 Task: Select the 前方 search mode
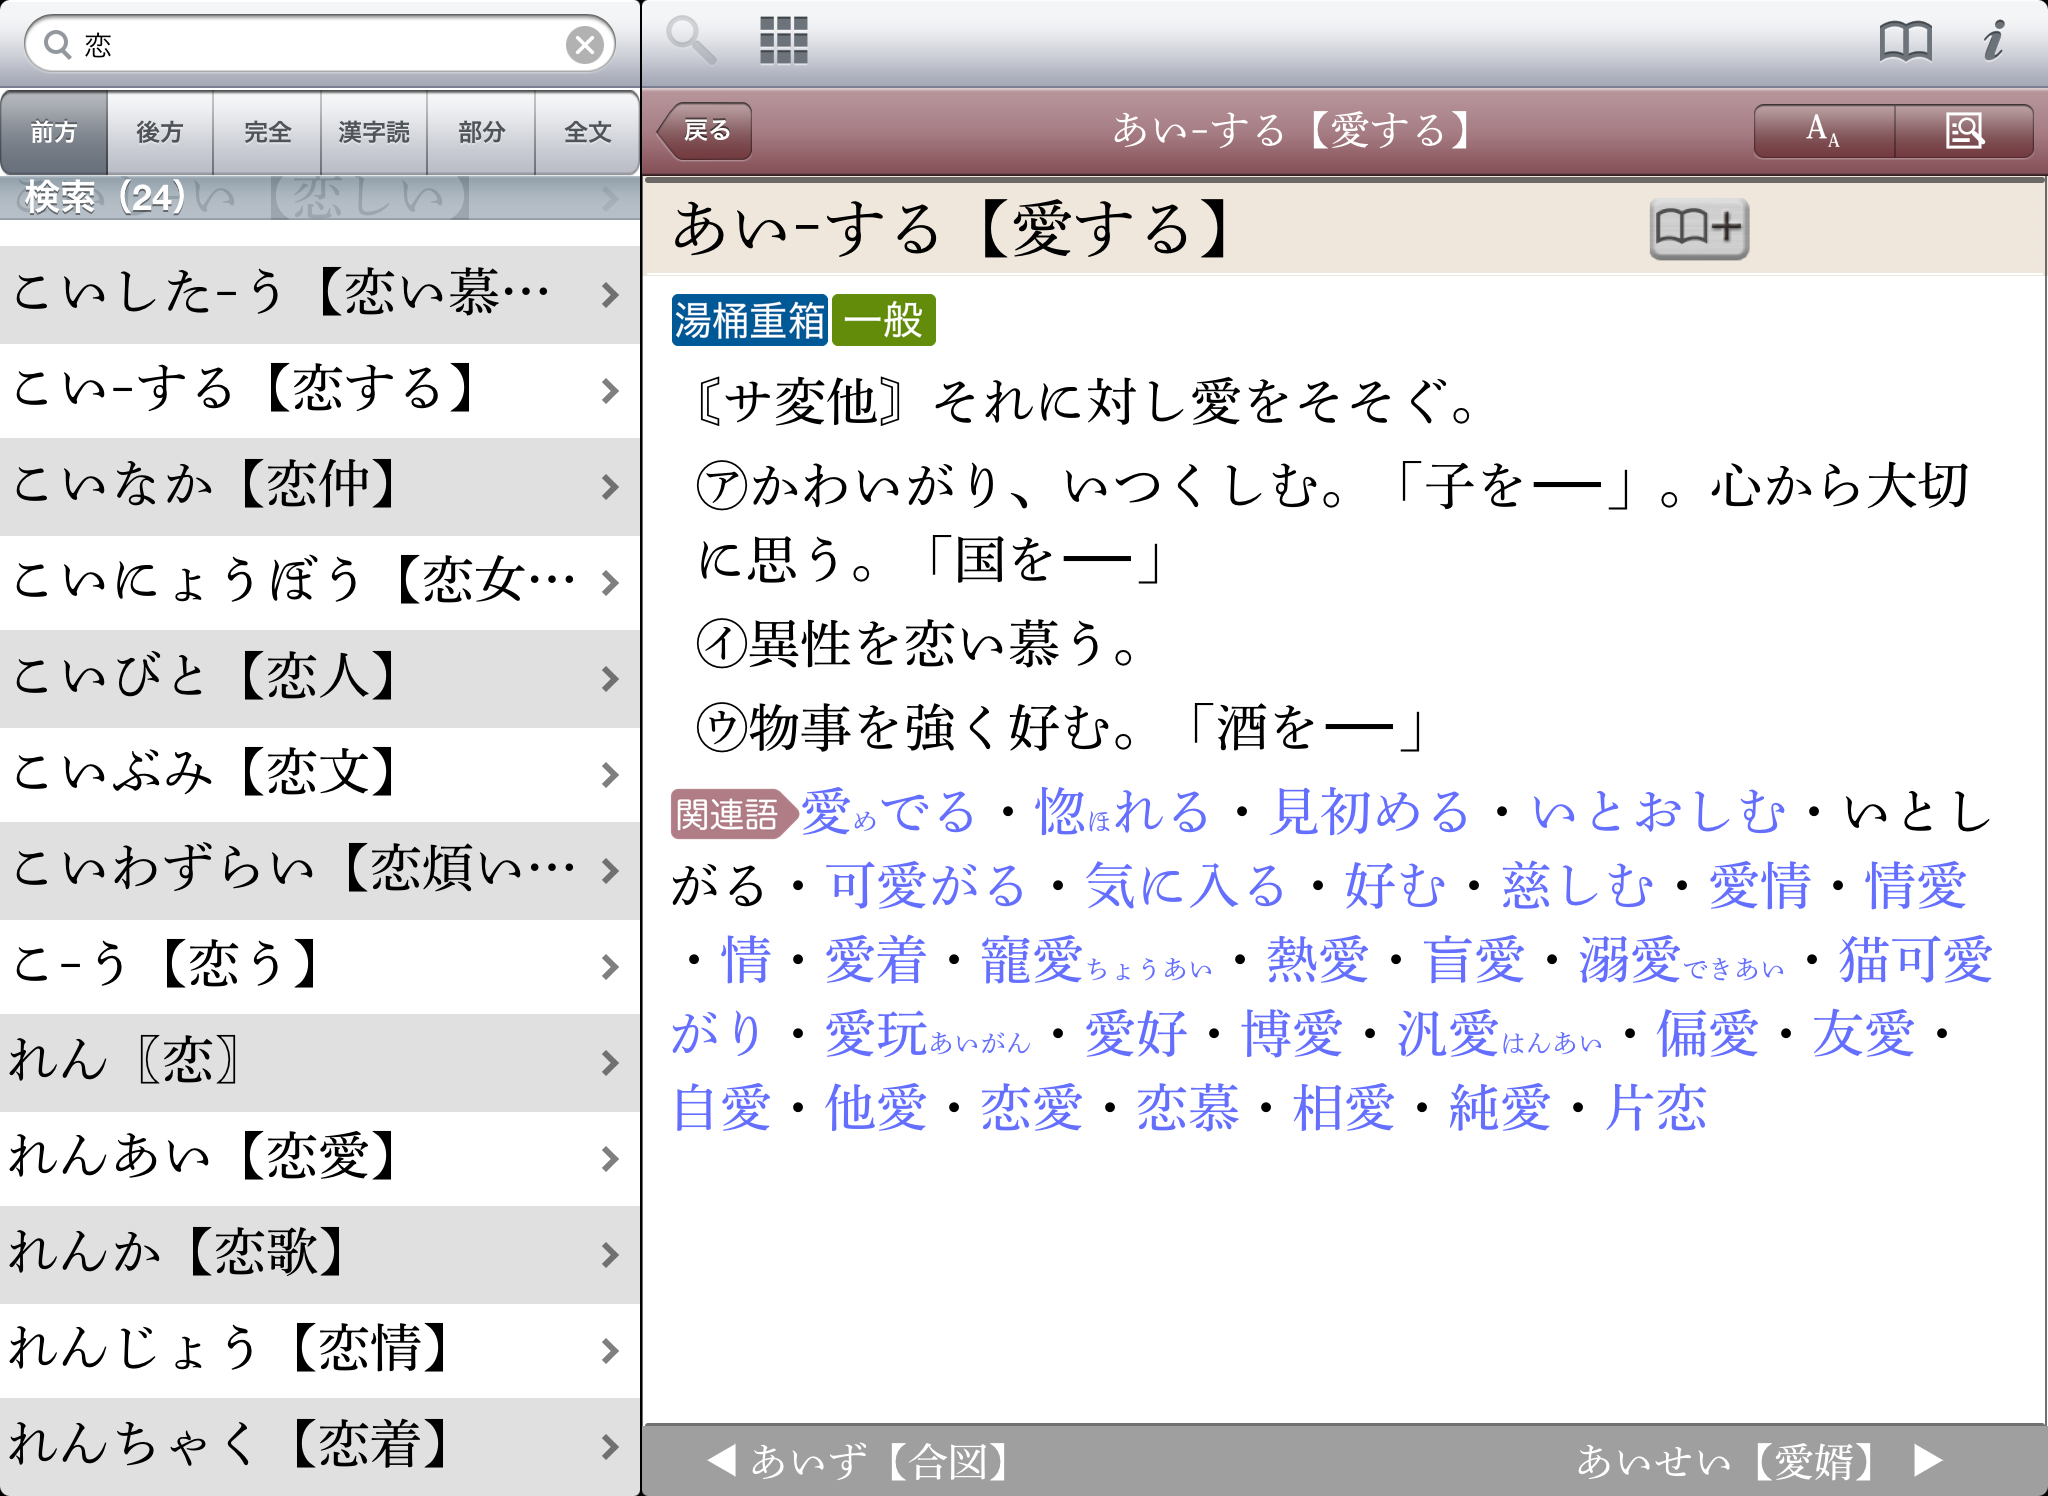[x=54, y=132]
